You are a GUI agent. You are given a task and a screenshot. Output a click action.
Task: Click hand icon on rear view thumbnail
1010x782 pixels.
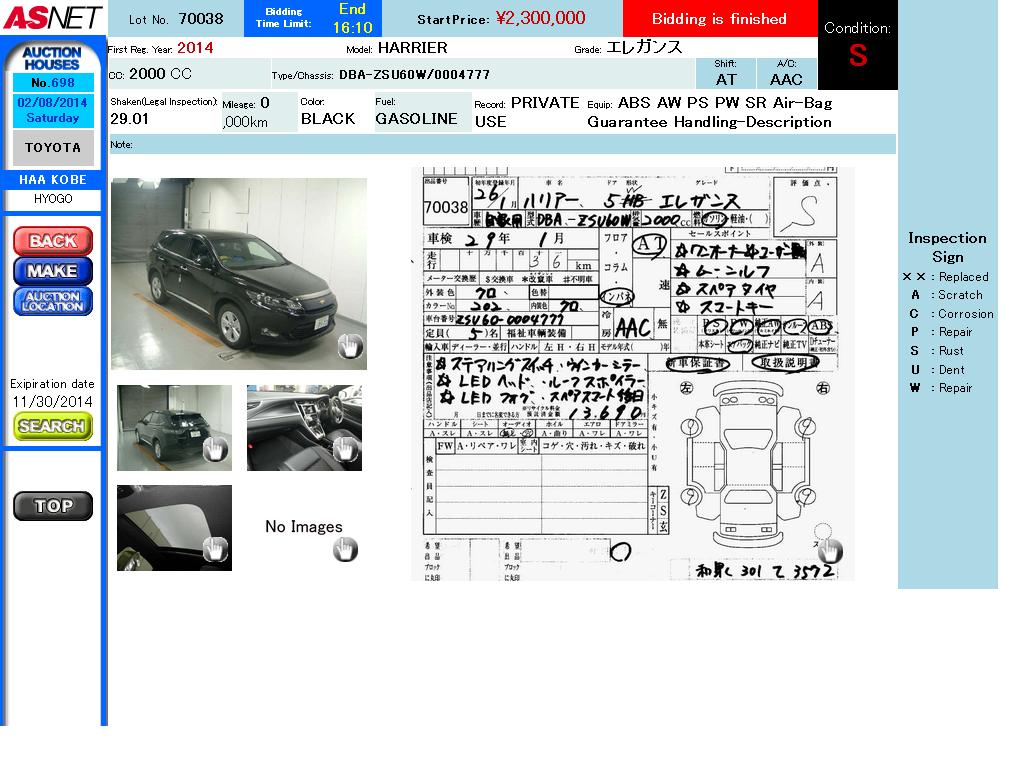click(215, 450)
